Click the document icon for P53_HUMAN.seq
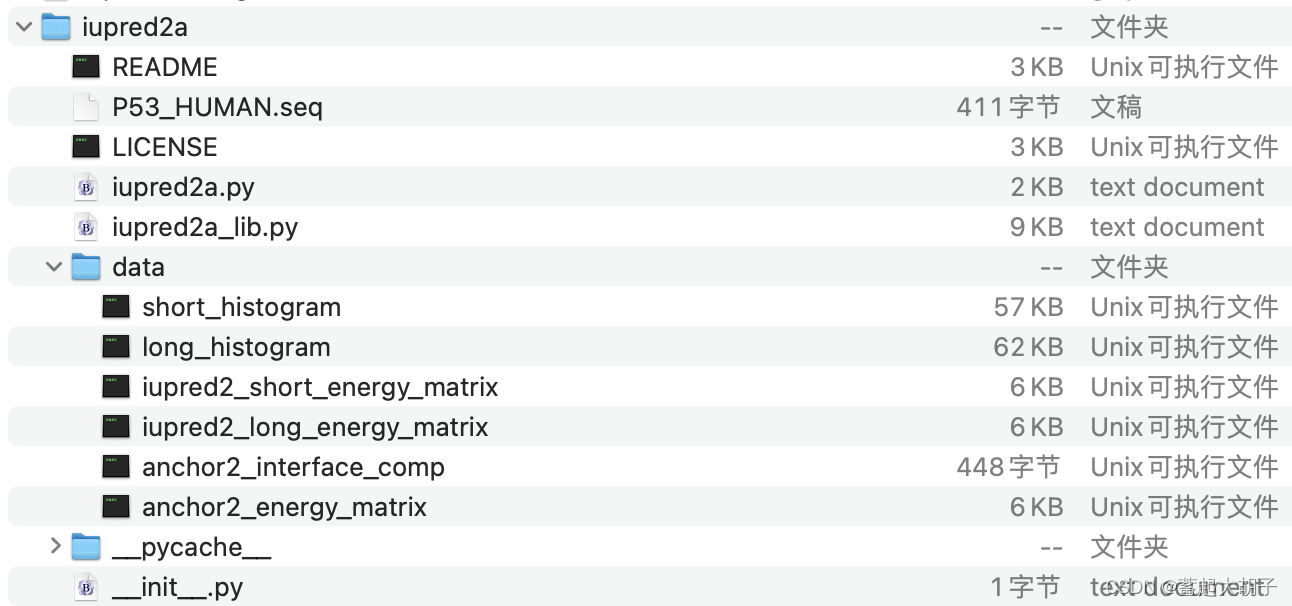The image size is (1292, 606). pos(86,107)
